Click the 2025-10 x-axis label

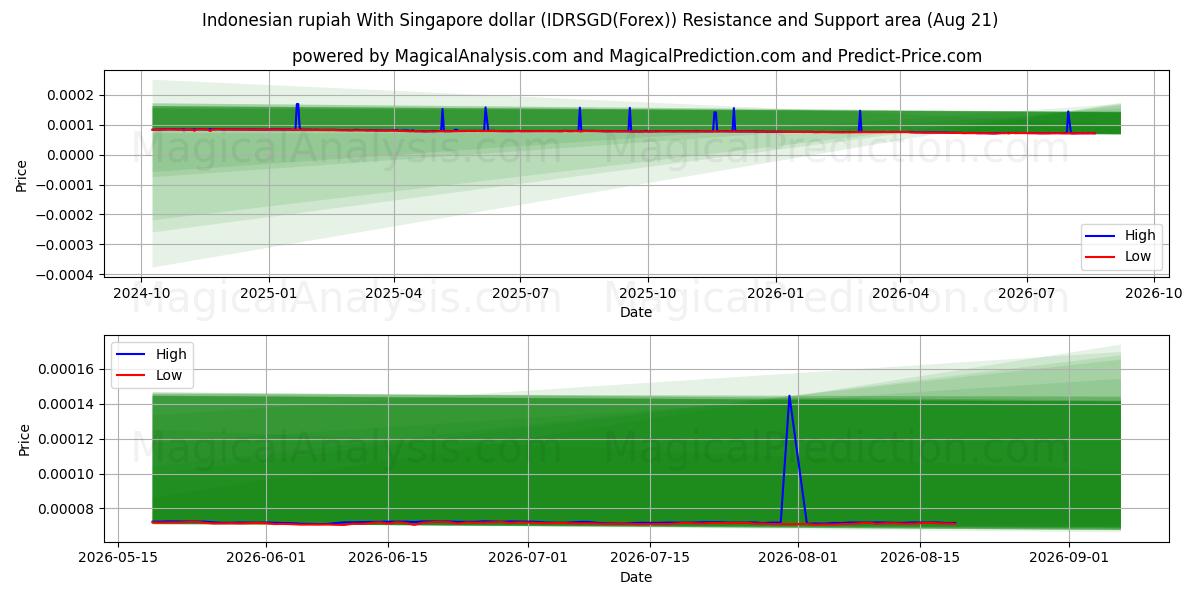(x=647, y=293)
